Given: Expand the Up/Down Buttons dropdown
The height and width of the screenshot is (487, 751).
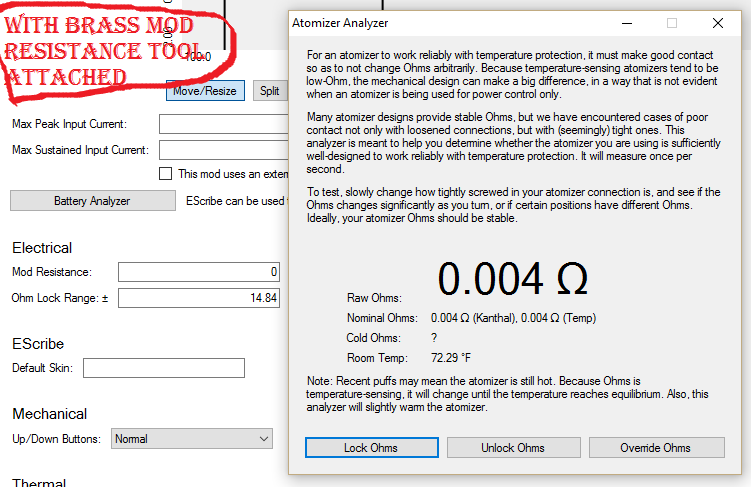Looking at the screenshot, I should coord(191,439).
